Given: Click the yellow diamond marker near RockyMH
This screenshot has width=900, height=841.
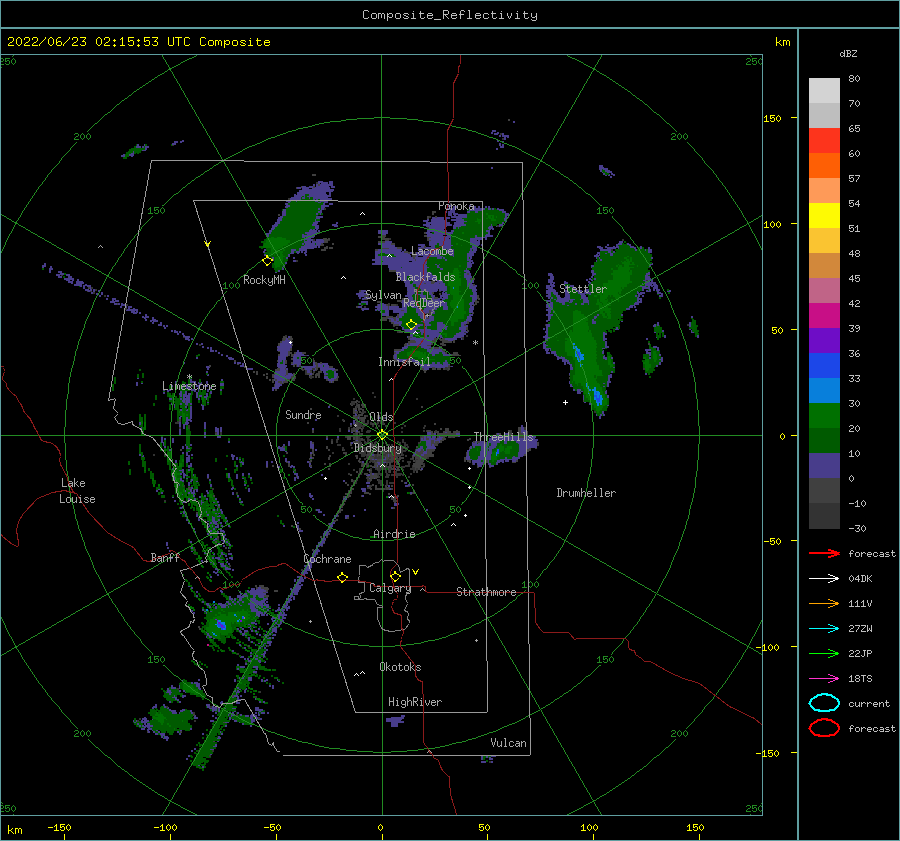Looking at the screenshot, I should tap(267, 261).
